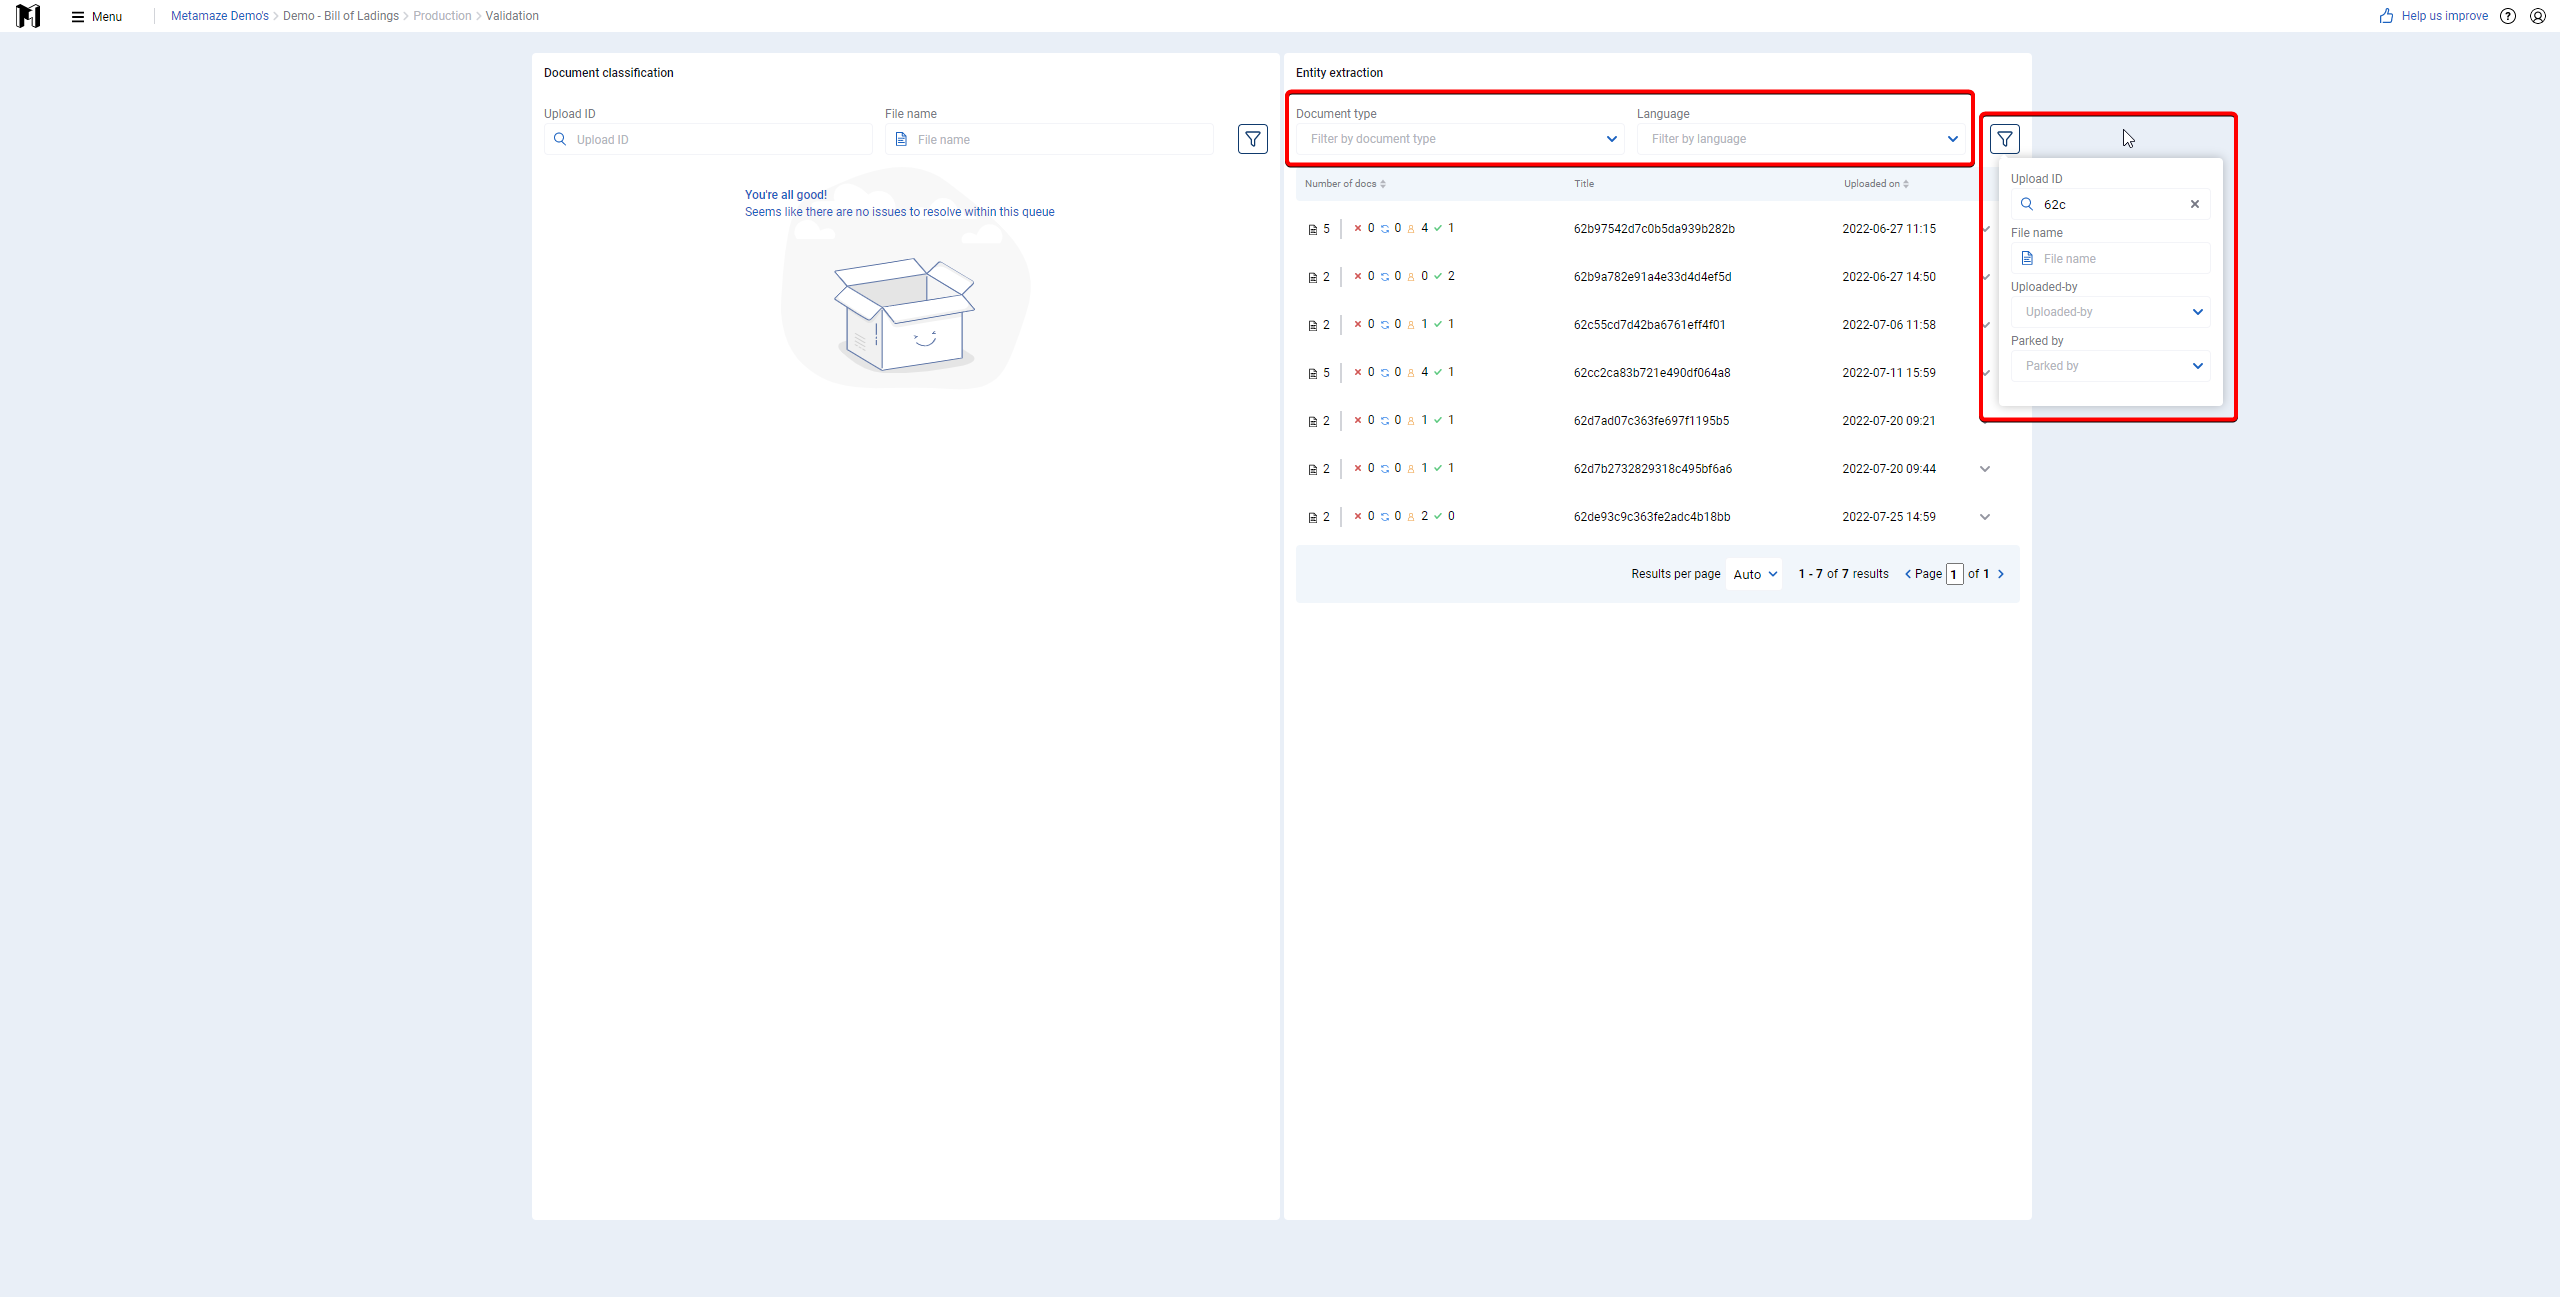Click Document classification File name field
Viewport: 2560px width, 1297px height.
(x=1049, y=139)
